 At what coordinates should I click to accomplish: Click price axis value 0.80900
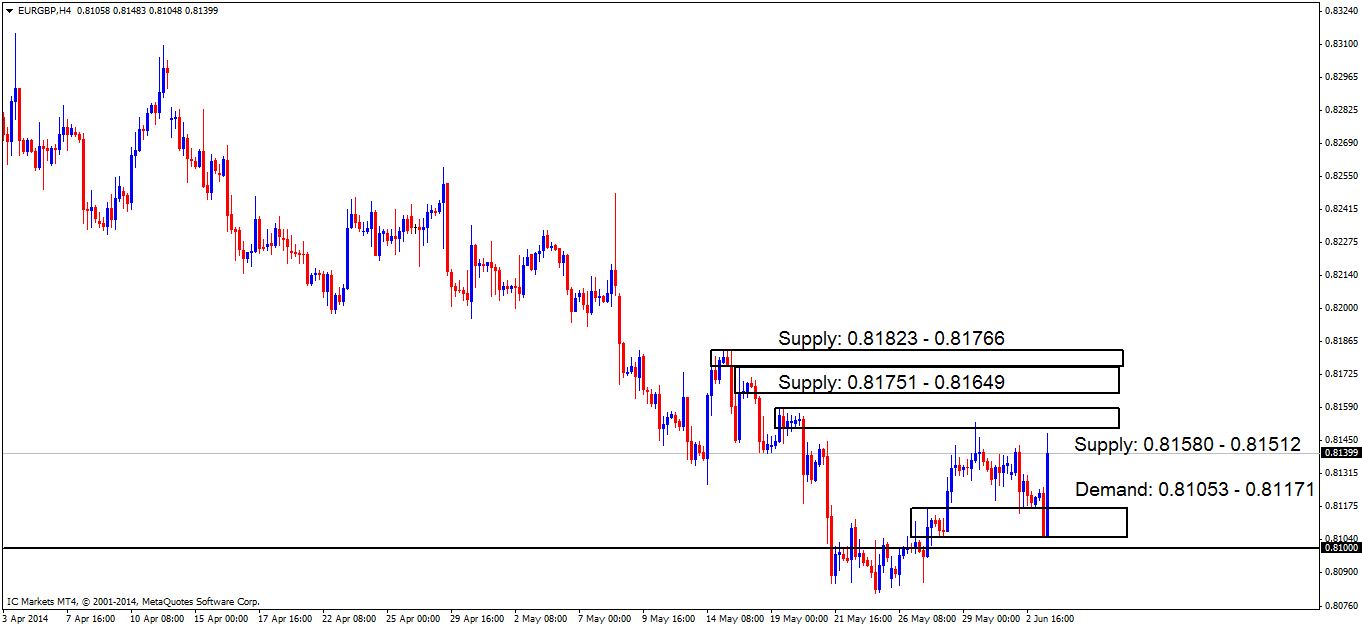coord(1340,572)
